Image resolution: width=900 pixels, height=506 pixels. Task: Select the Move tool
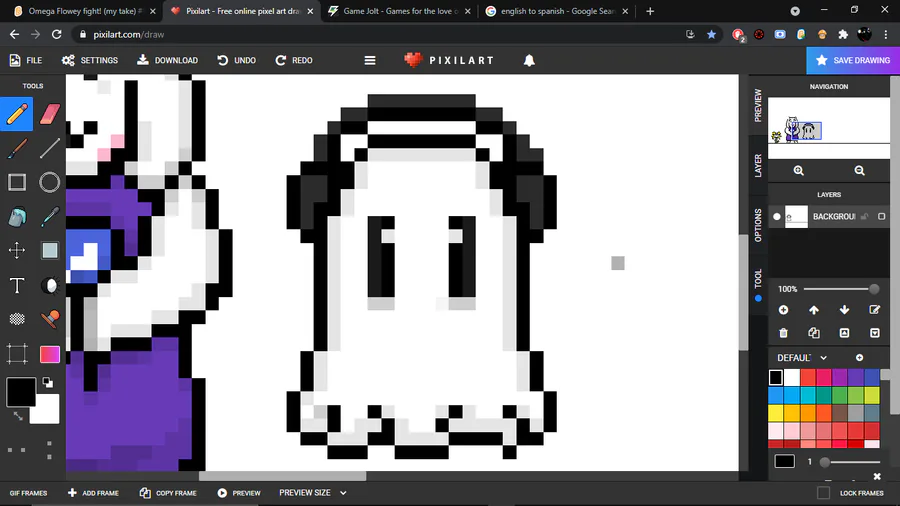click(17, 251)
